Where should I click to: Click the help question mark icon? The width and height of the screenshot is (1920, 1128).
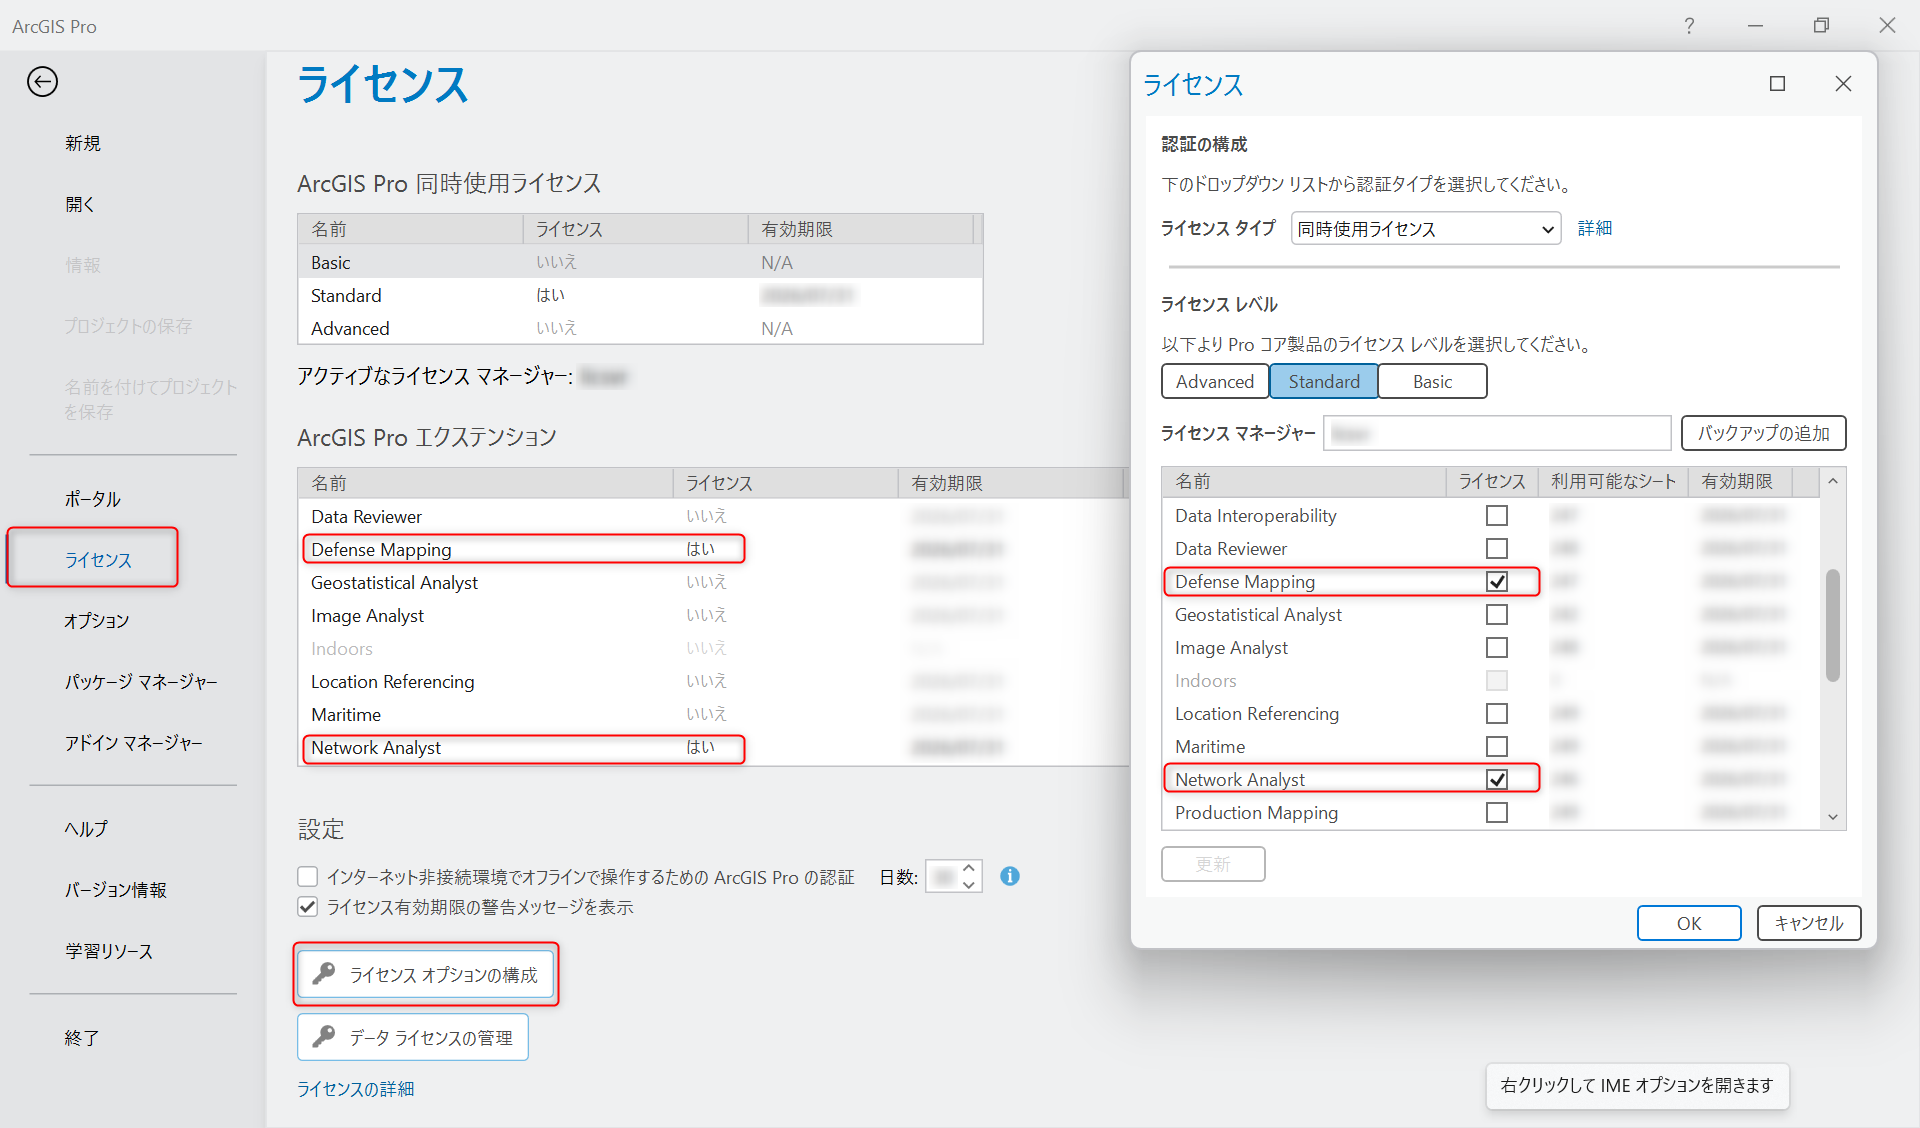1689,26
